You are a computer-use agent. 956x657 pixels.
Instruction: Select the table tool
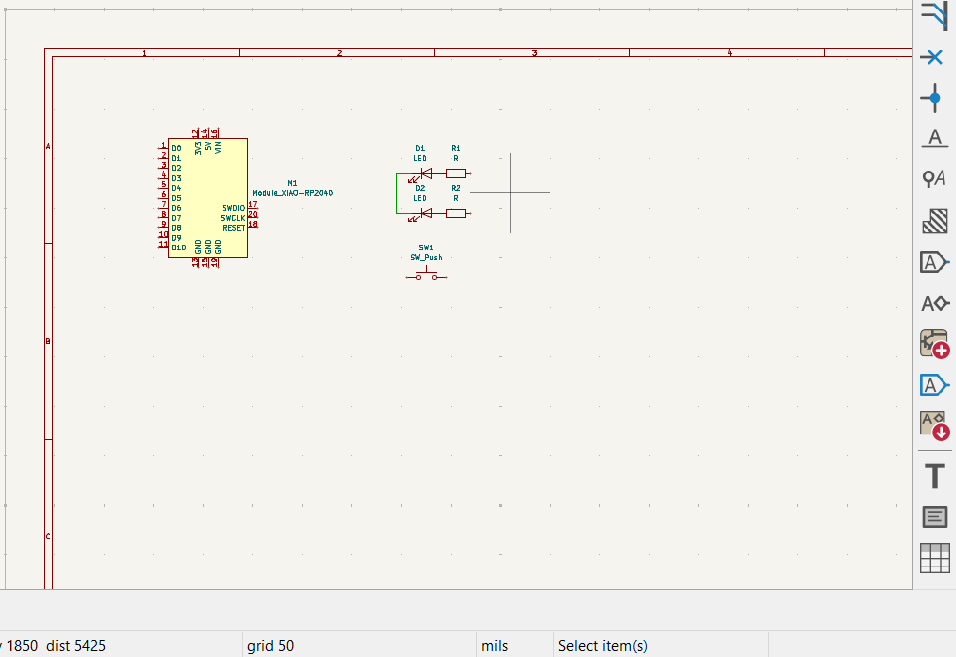pyautogui.click(x=934, y=558)
